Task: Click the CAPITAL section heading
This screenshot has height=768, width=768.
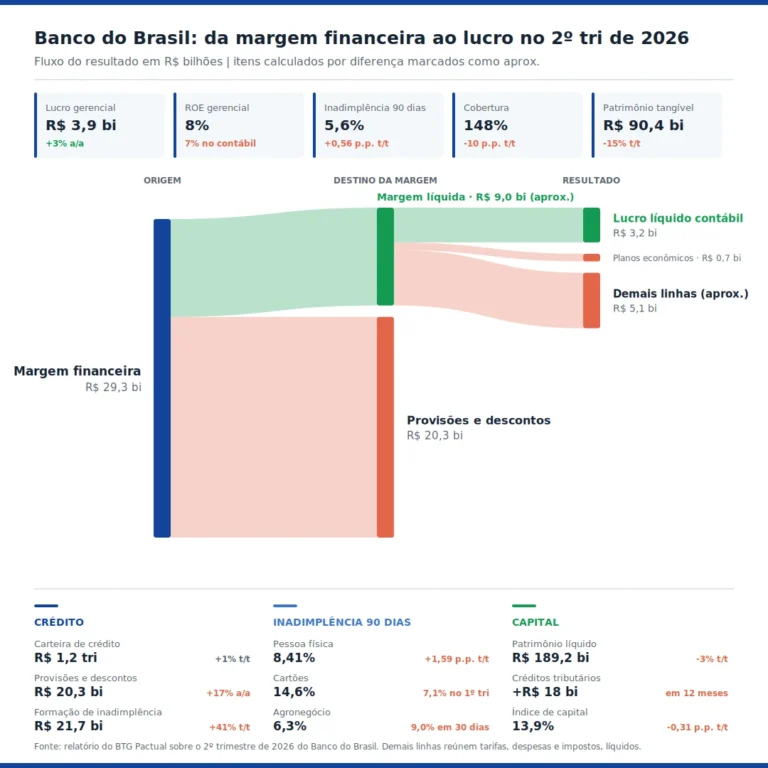Action: point(535,622)
